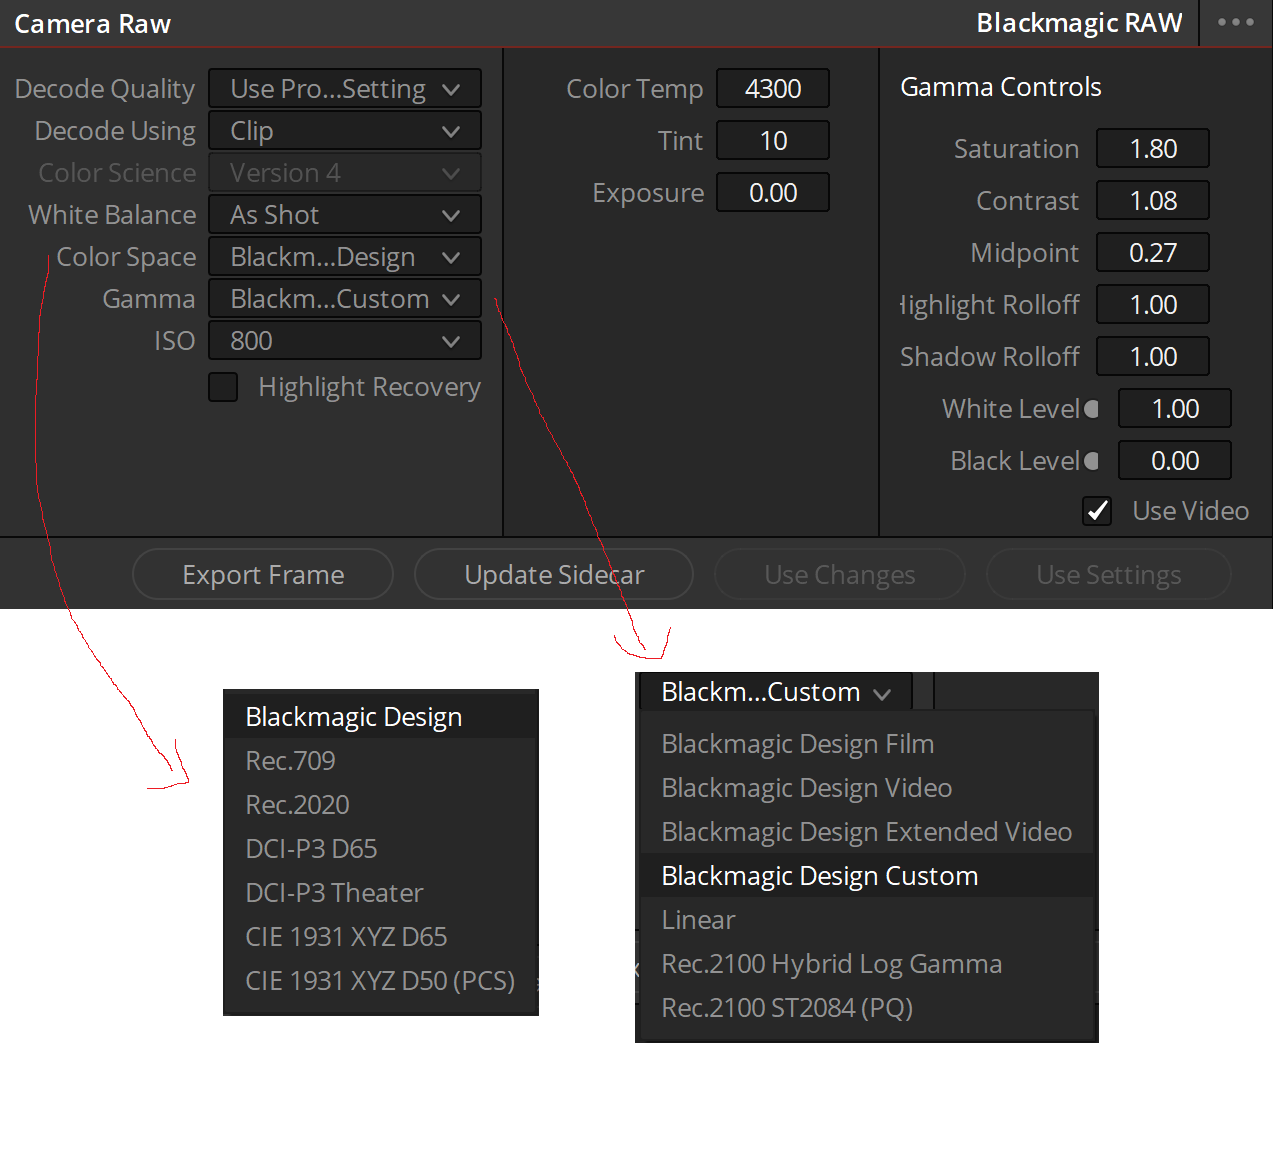
Task: Choose DCI-P3 Theater color space
Action: click(380, 893)
